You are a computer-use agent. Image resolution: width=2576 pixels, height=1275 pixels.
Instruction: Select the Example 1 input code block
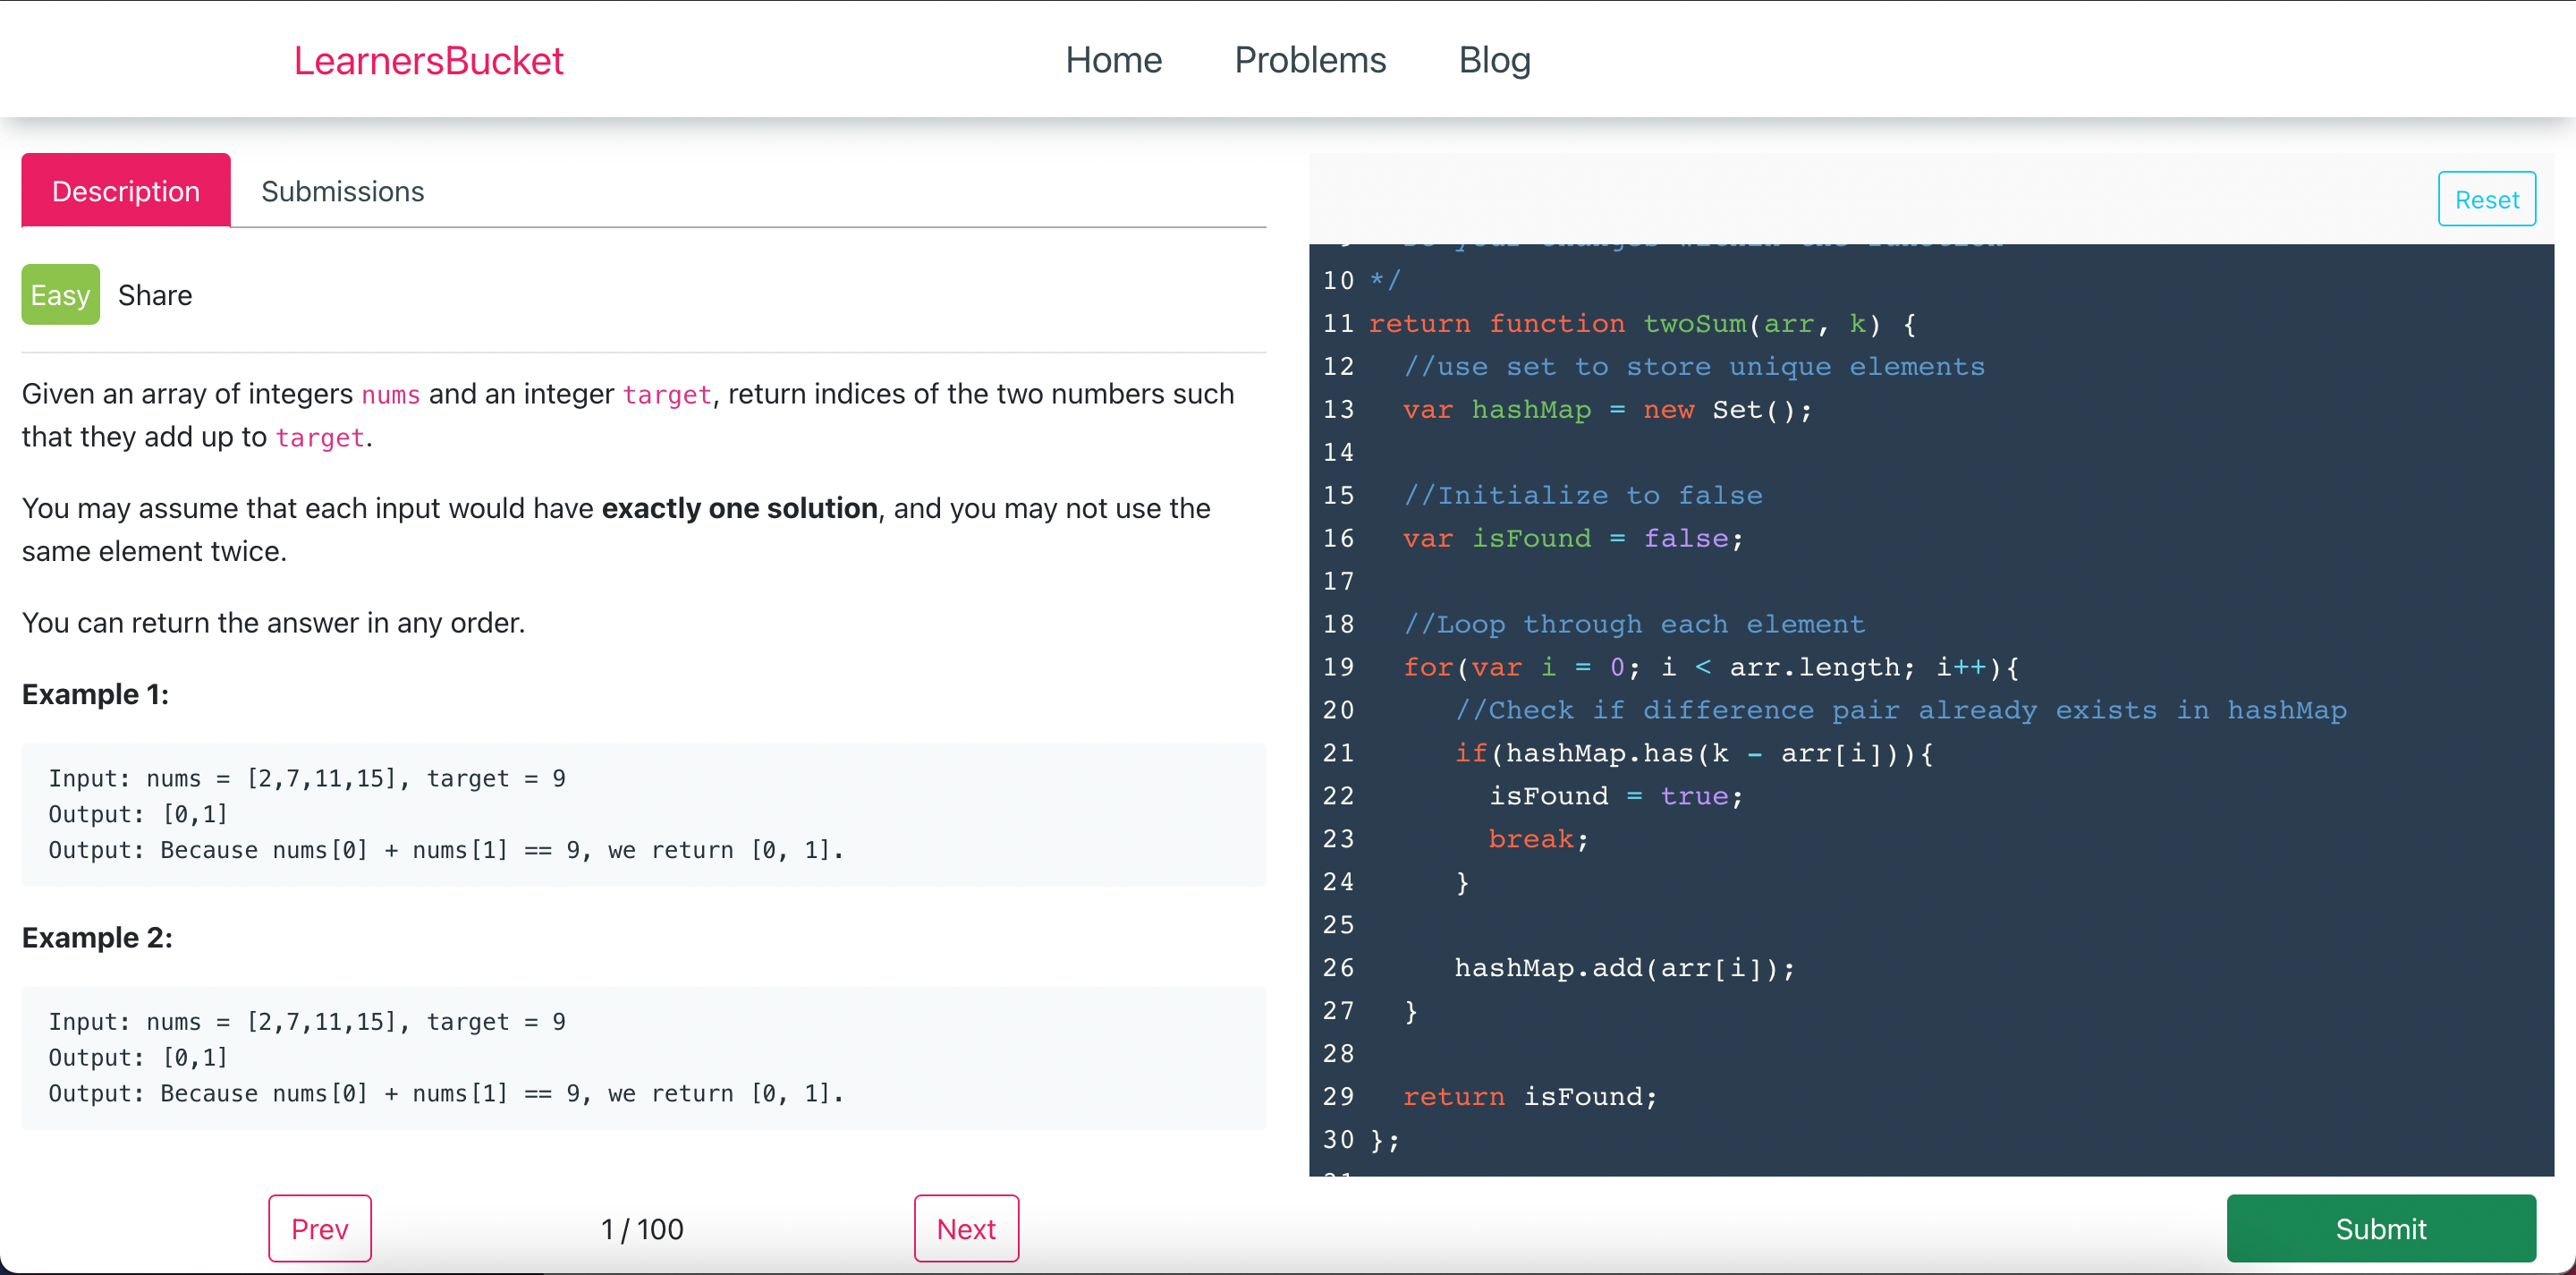[643, 815]
